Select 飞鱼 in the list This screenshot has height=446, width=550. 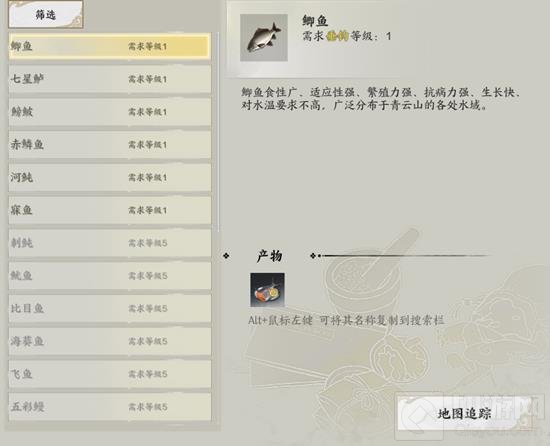110,374
